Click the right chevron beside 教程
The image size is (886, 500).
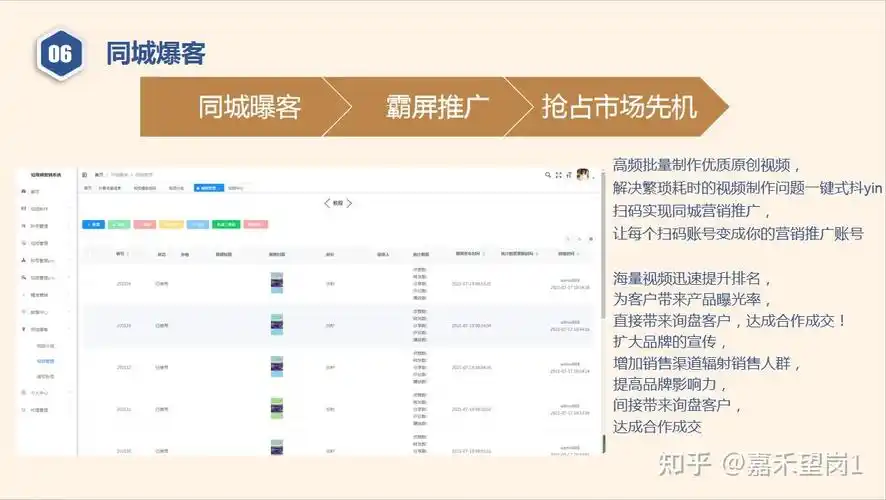349,203
